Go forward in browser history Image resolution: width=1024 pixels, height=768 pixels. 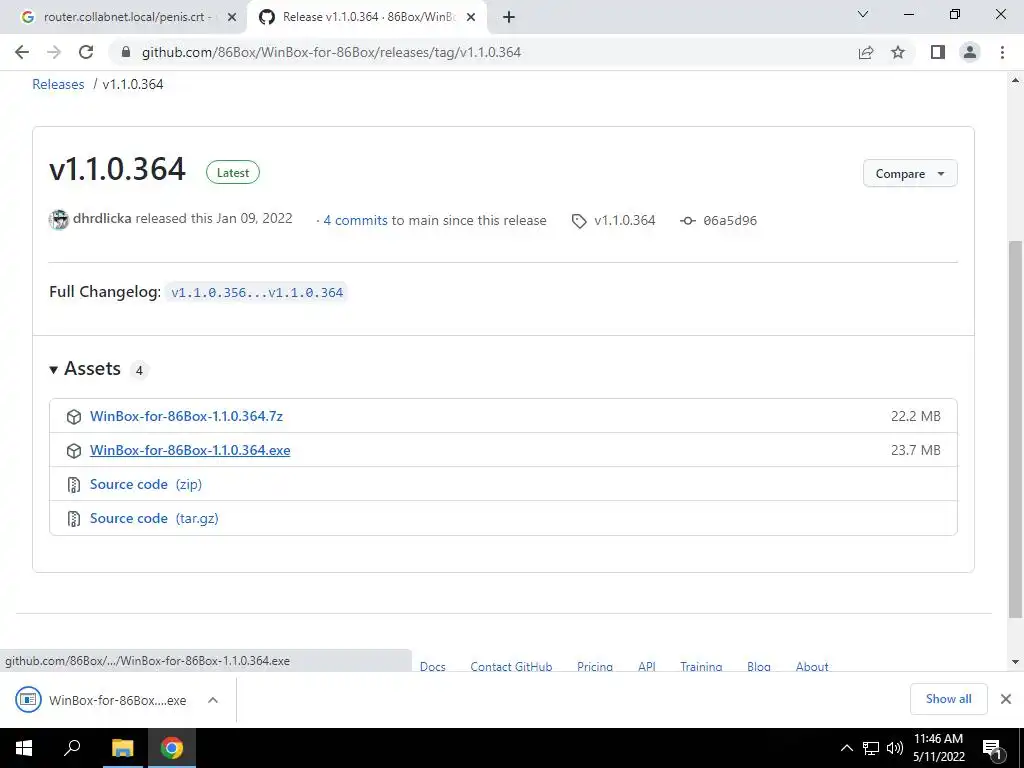[54, 52]
